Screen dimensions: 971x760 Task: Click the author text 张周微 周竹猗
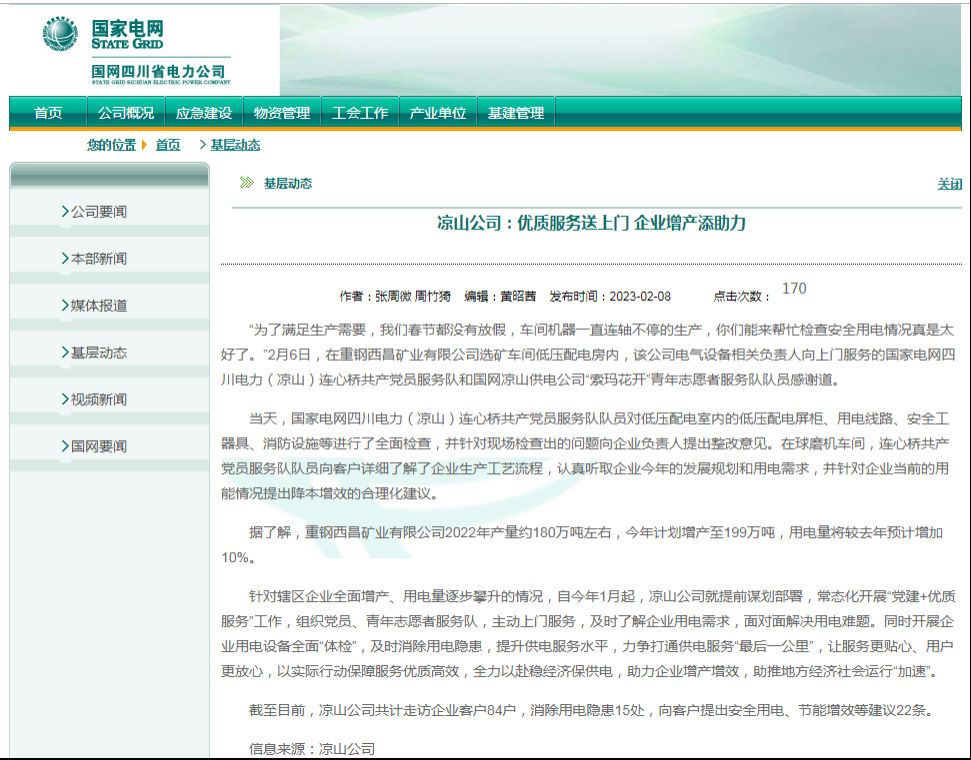[413, 297]
